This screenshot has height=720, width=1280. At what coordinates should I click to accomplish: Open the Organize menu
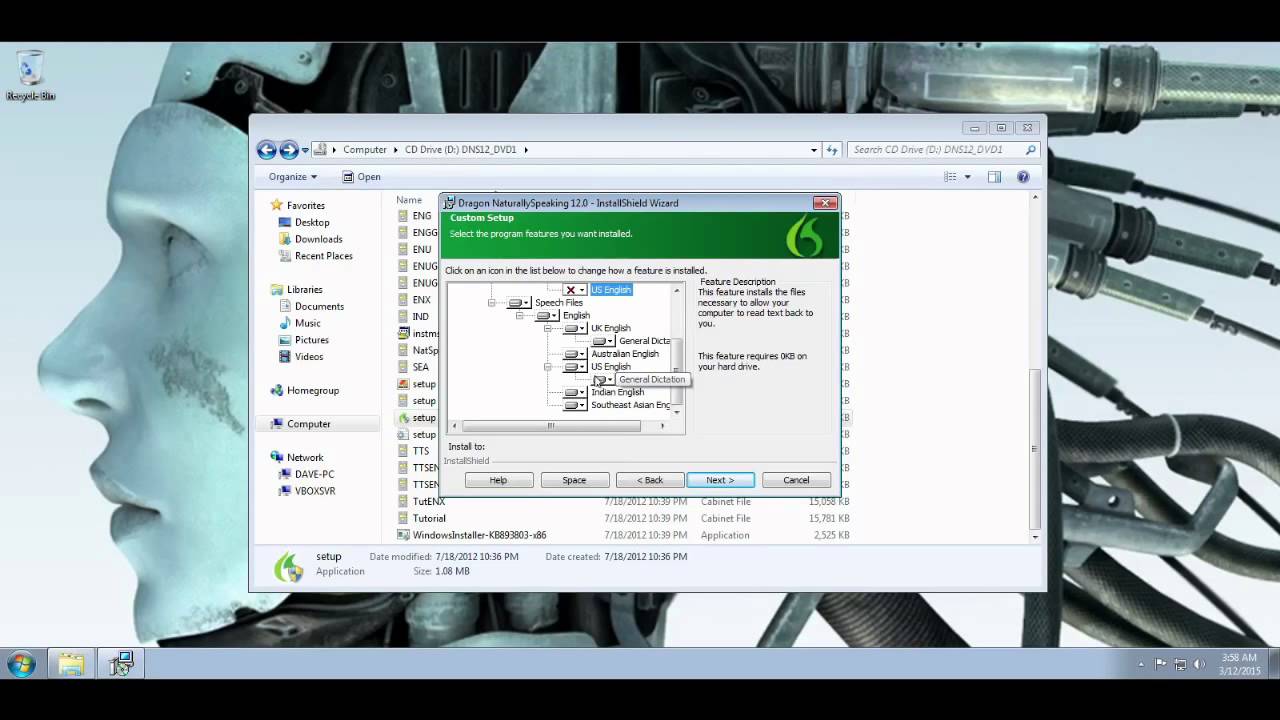pyautogui.click(x=292, y=177)
